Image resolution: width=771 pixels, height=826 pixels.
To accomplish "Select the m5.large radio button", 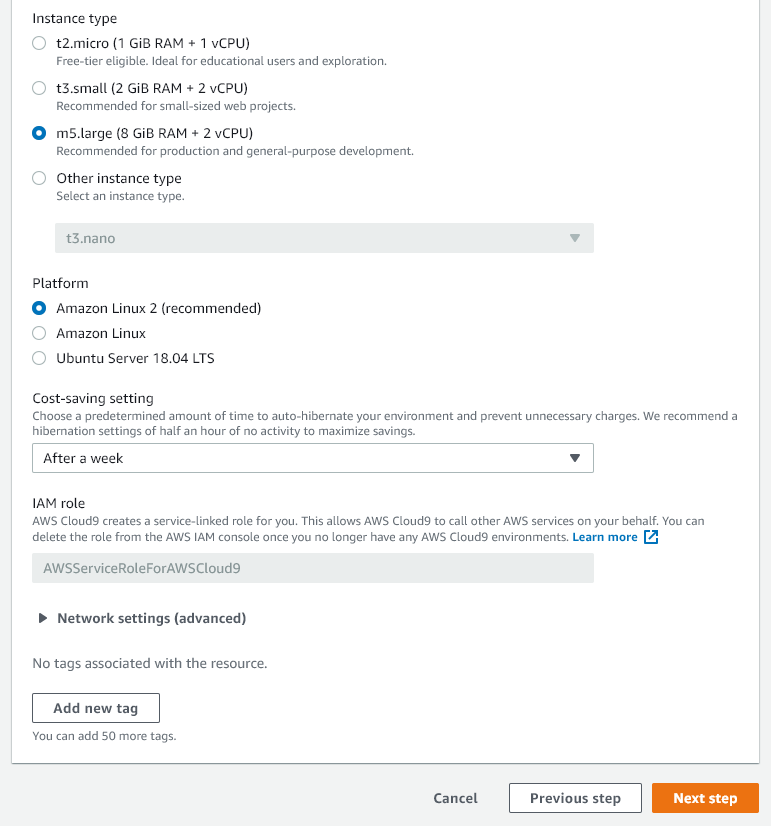I will (x=39, y=133).
